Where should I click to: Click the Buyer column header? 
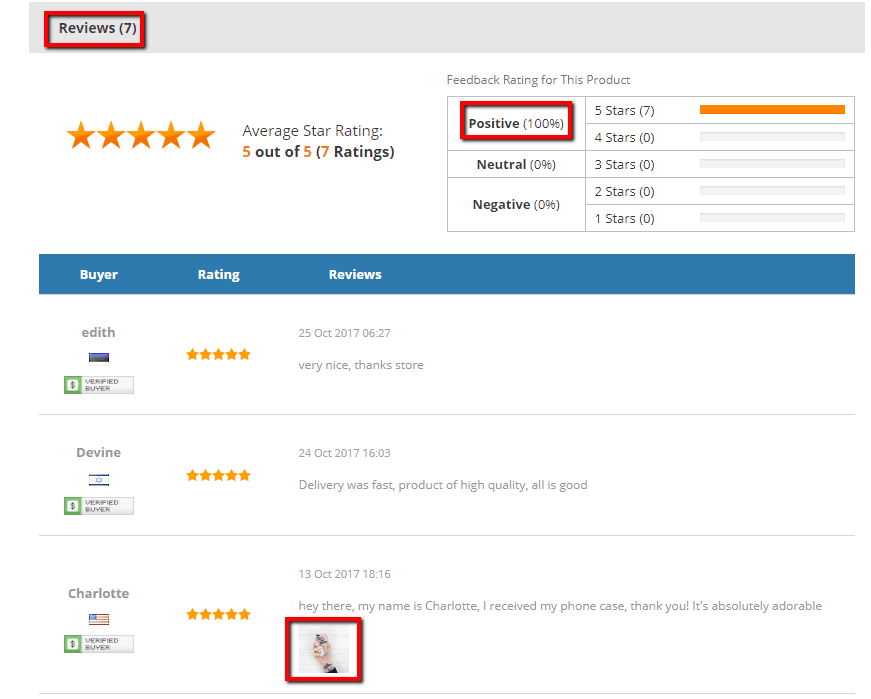point(99,274)
